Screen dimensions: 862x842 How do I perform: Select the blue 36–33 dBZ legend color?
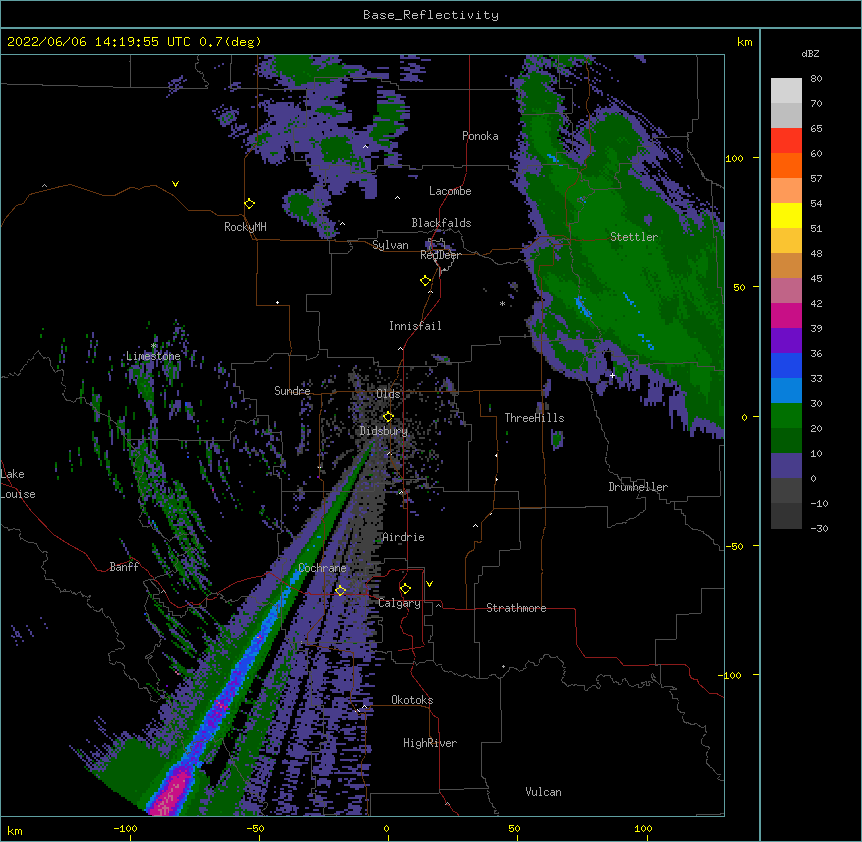(786, 365)
